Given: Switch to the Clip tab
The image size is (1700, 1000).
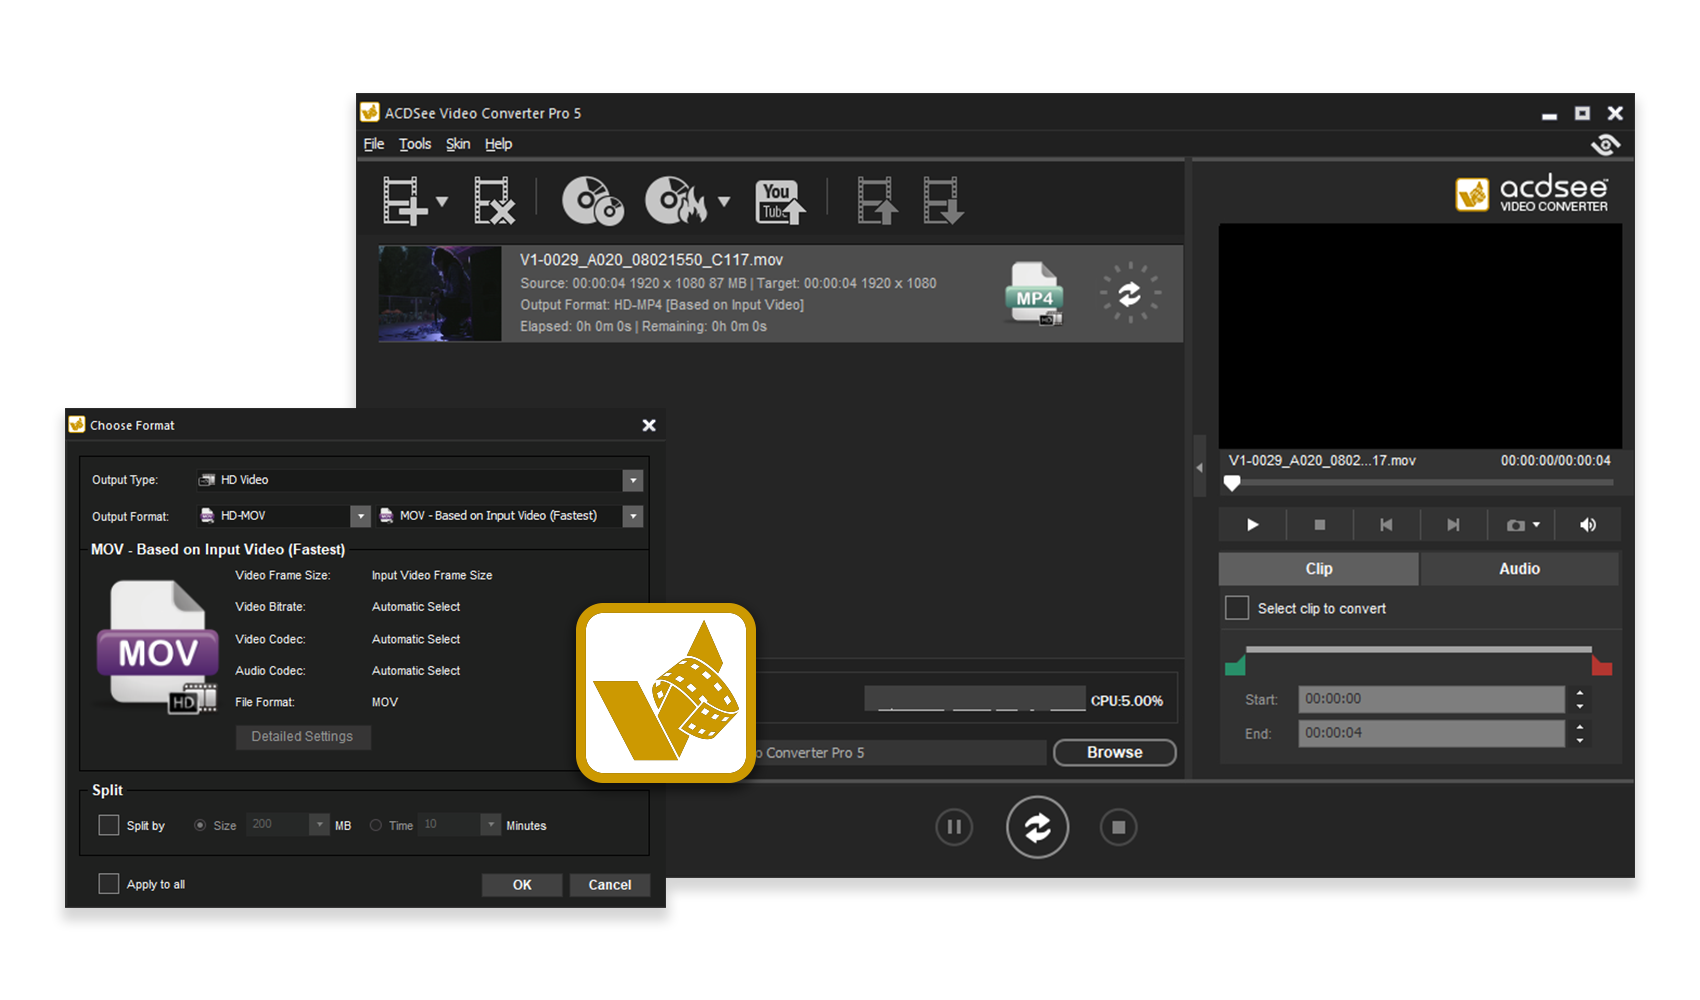Looking at the screenshot, I should click(x=1318, y=569).
